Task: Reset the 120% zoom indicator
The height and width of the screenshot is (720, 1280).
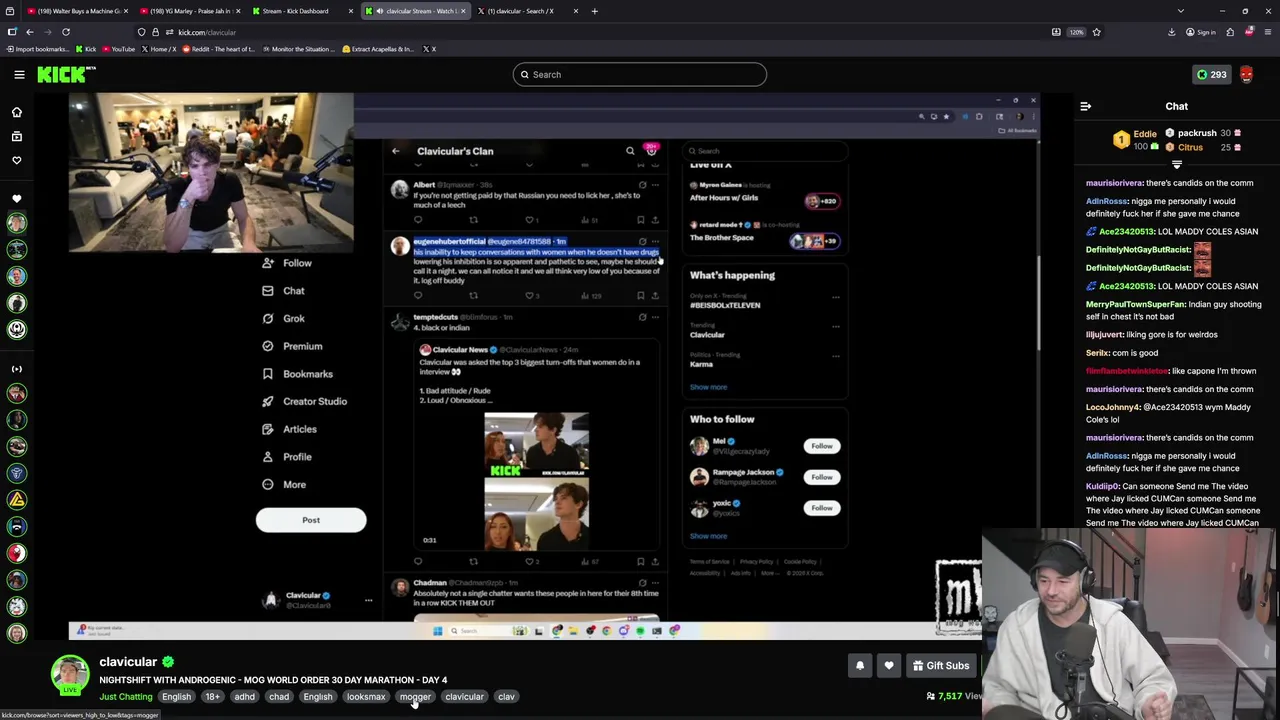Action: (1076, 32)
